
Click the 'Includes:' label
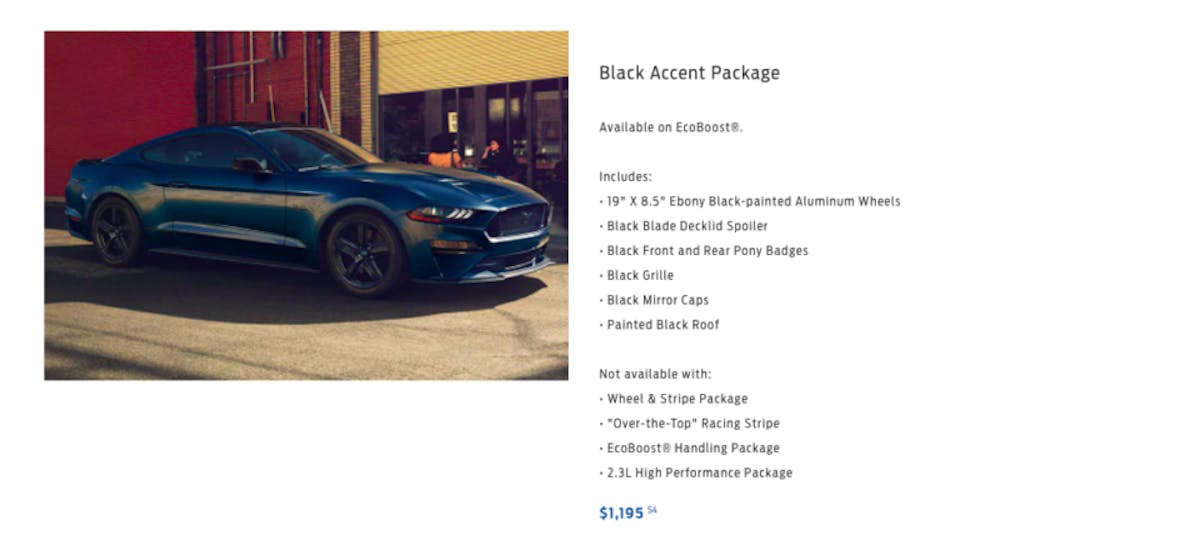(x=625, y=177)
